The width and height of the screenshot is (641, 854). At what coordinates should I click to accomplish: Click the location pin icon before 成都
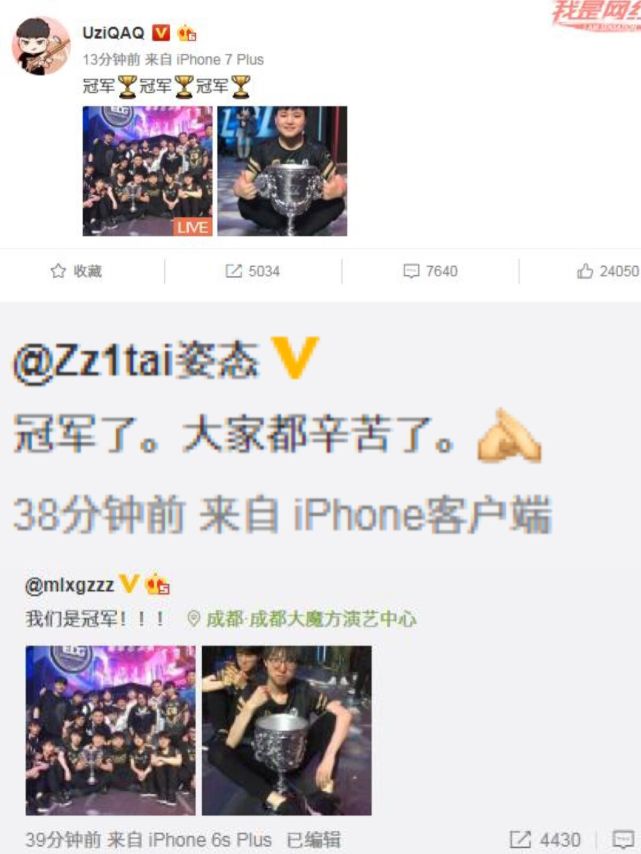click(193, 619)
